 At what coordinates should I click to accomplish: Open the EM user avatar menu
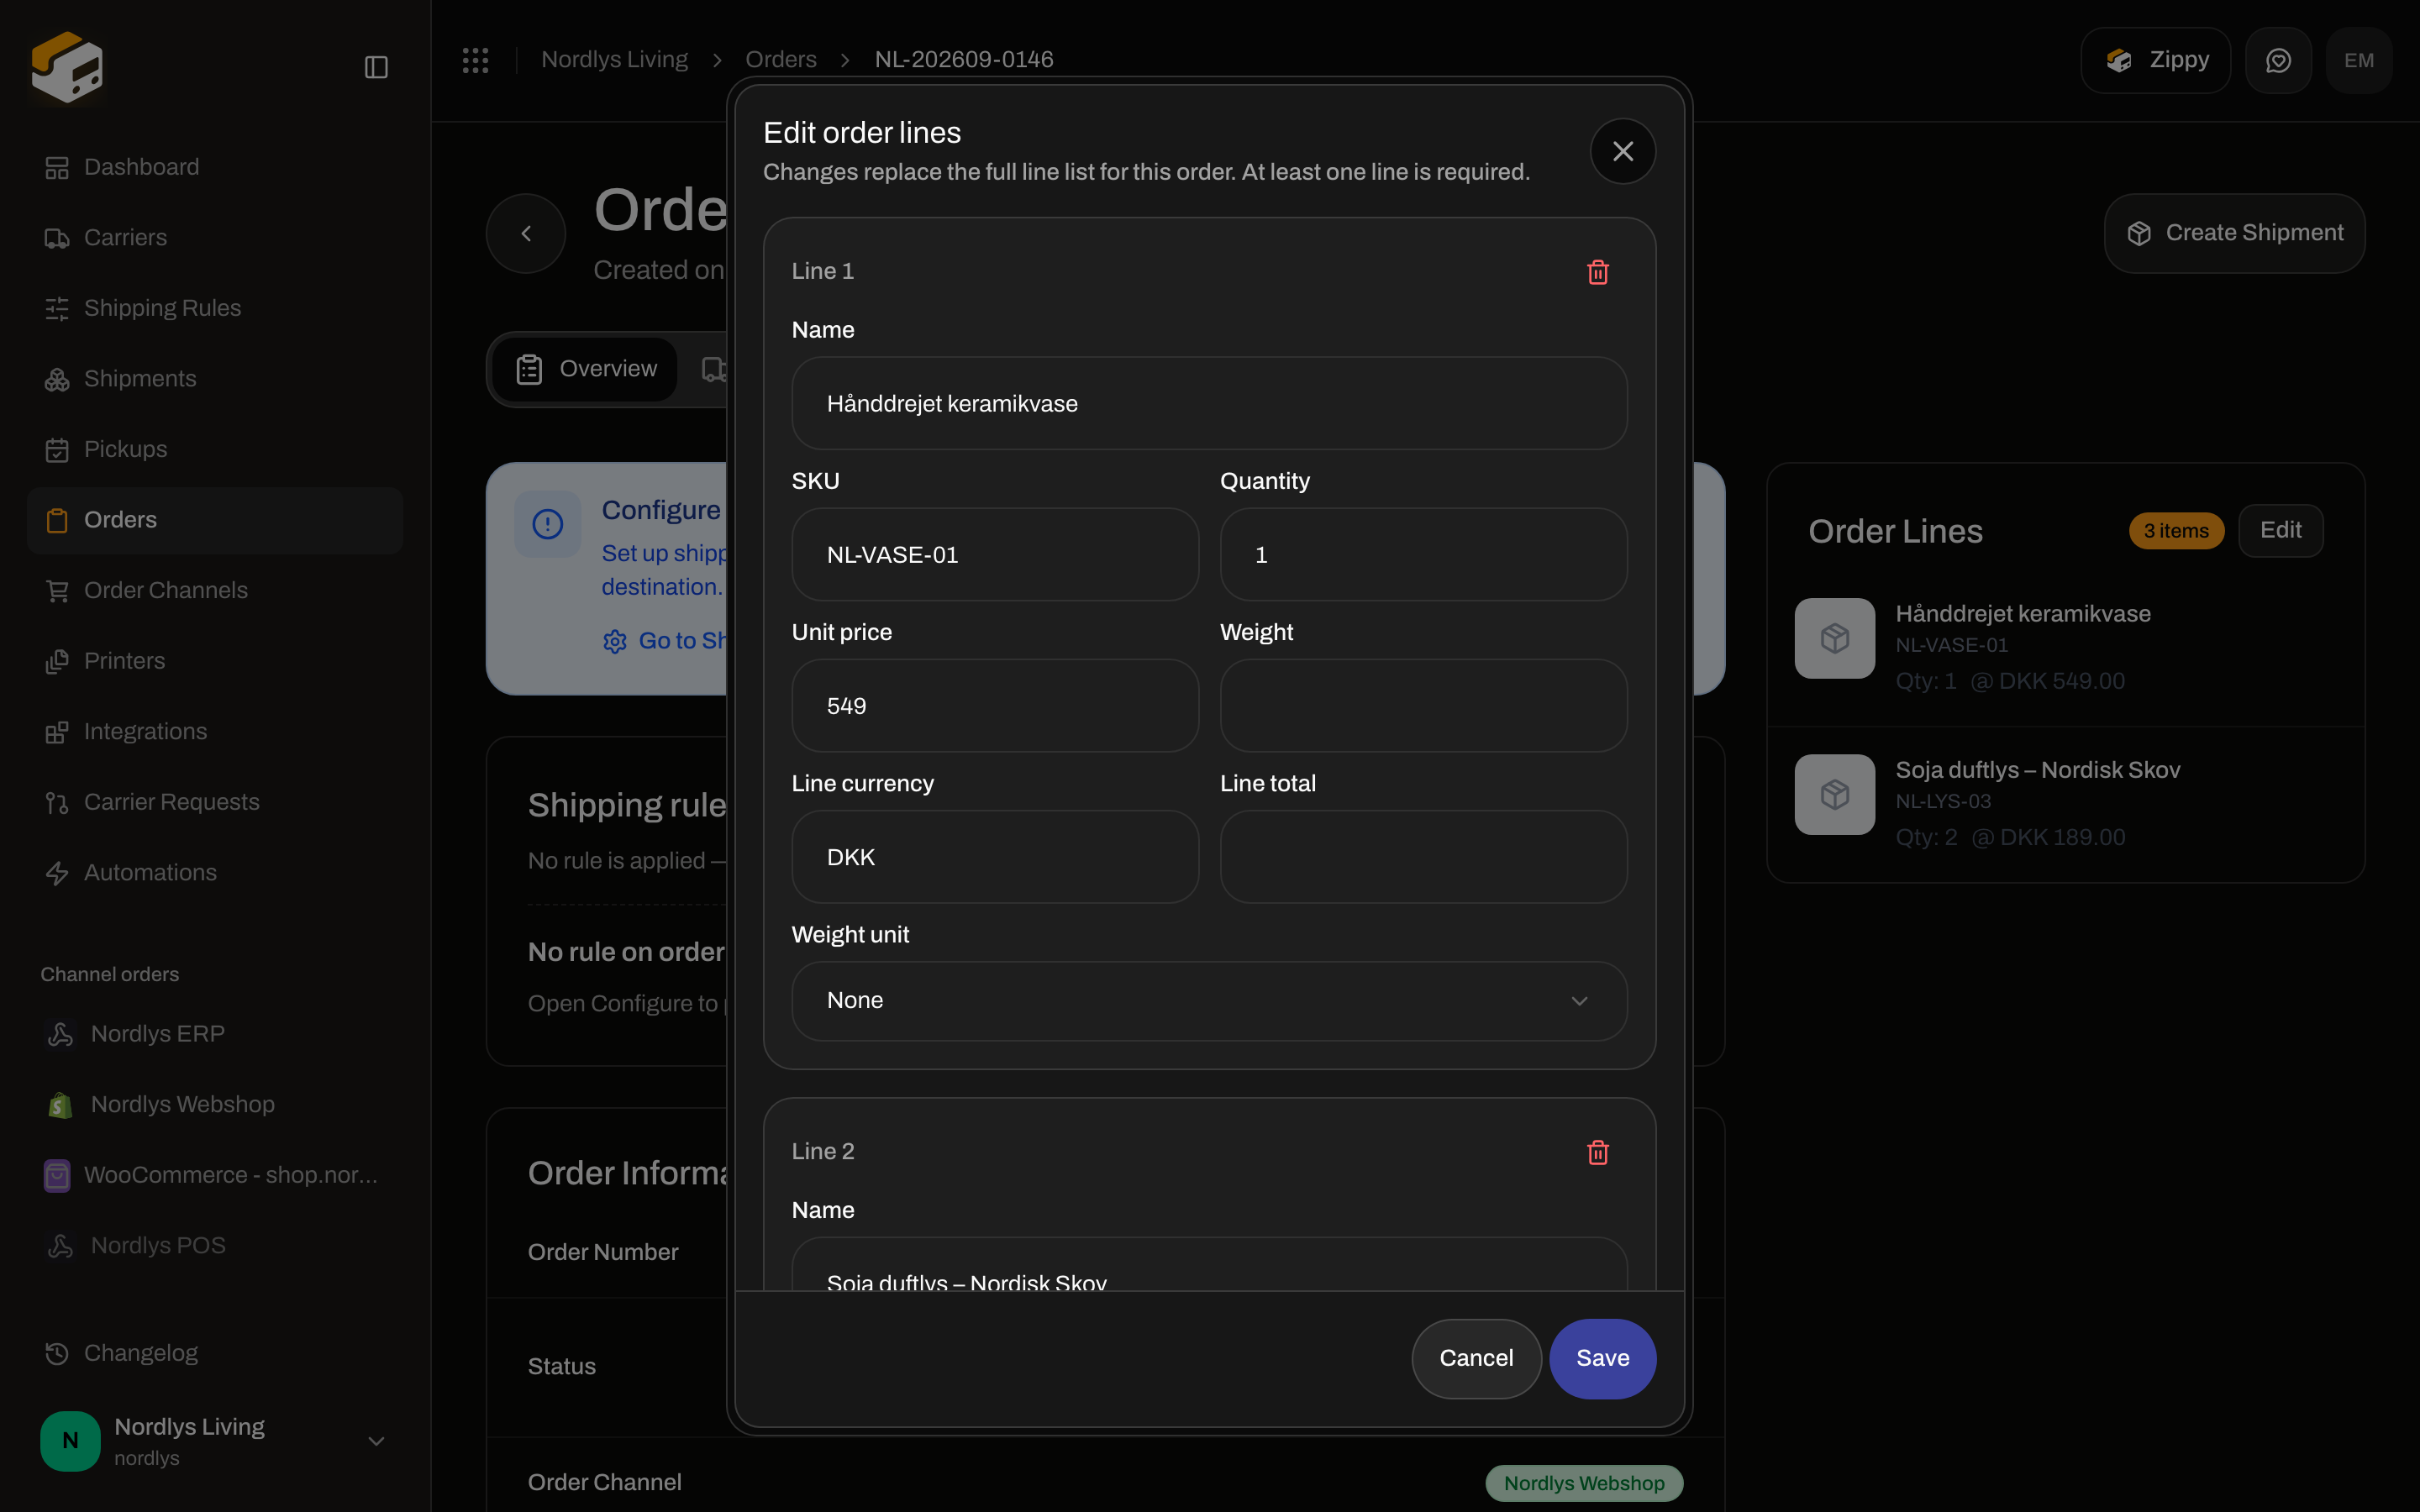click(x=2359, y=60)
